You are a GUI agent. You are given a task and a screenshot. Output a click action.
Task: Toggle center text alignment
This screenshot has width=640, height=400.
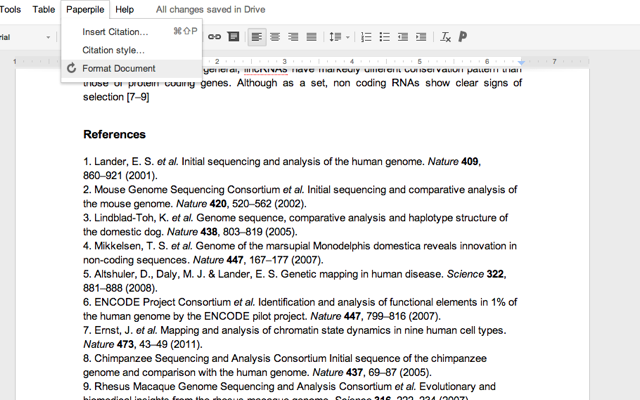(x=275, y=37)
